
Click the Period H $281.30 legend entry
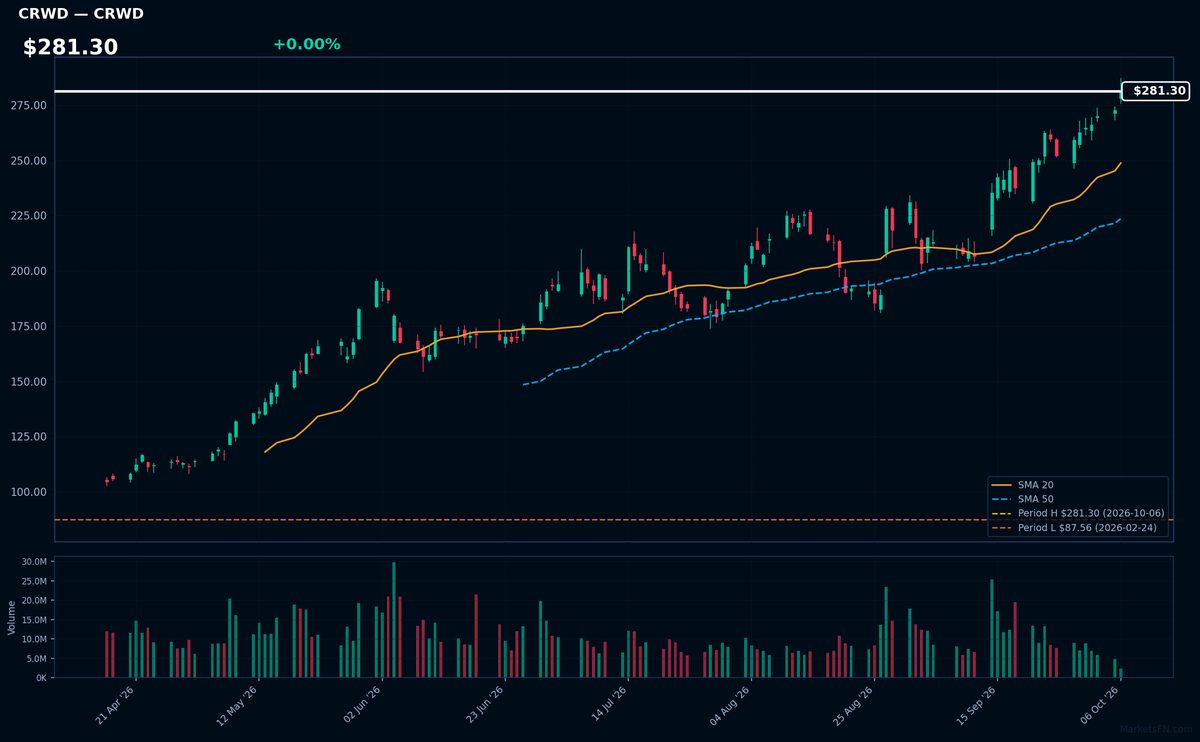click(x=1077, y=513)
